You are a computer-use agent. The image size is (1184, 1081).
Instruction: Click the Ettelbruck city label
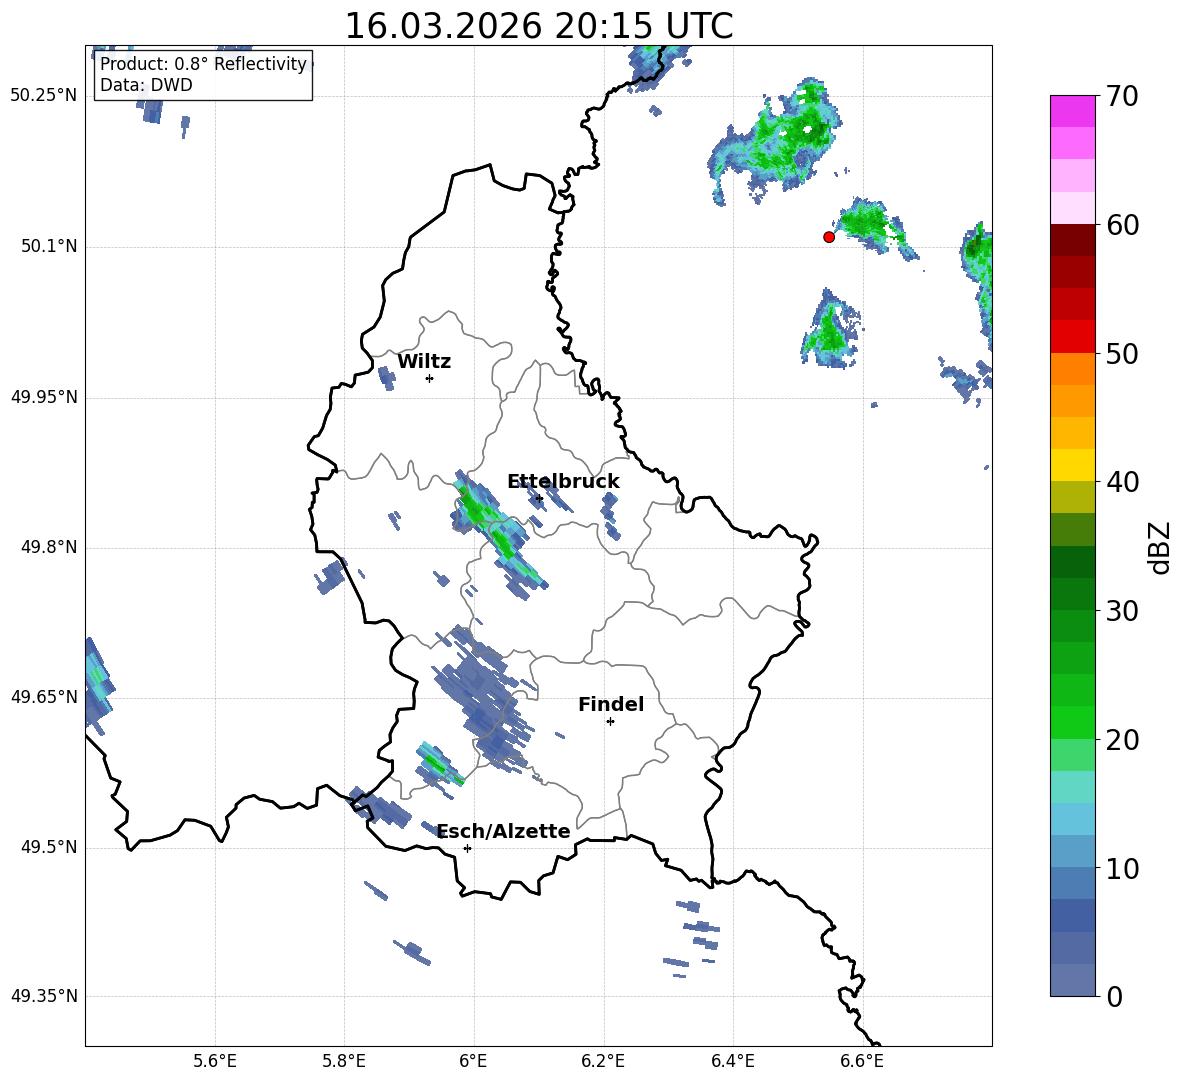(x=563, y=482)
